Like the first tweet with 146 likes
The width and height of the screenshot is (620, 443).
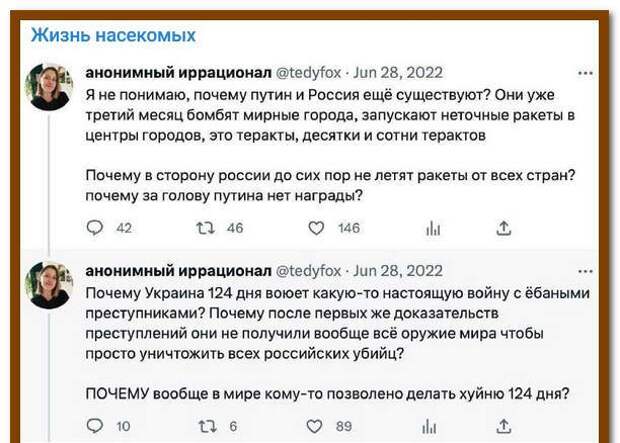316,228
